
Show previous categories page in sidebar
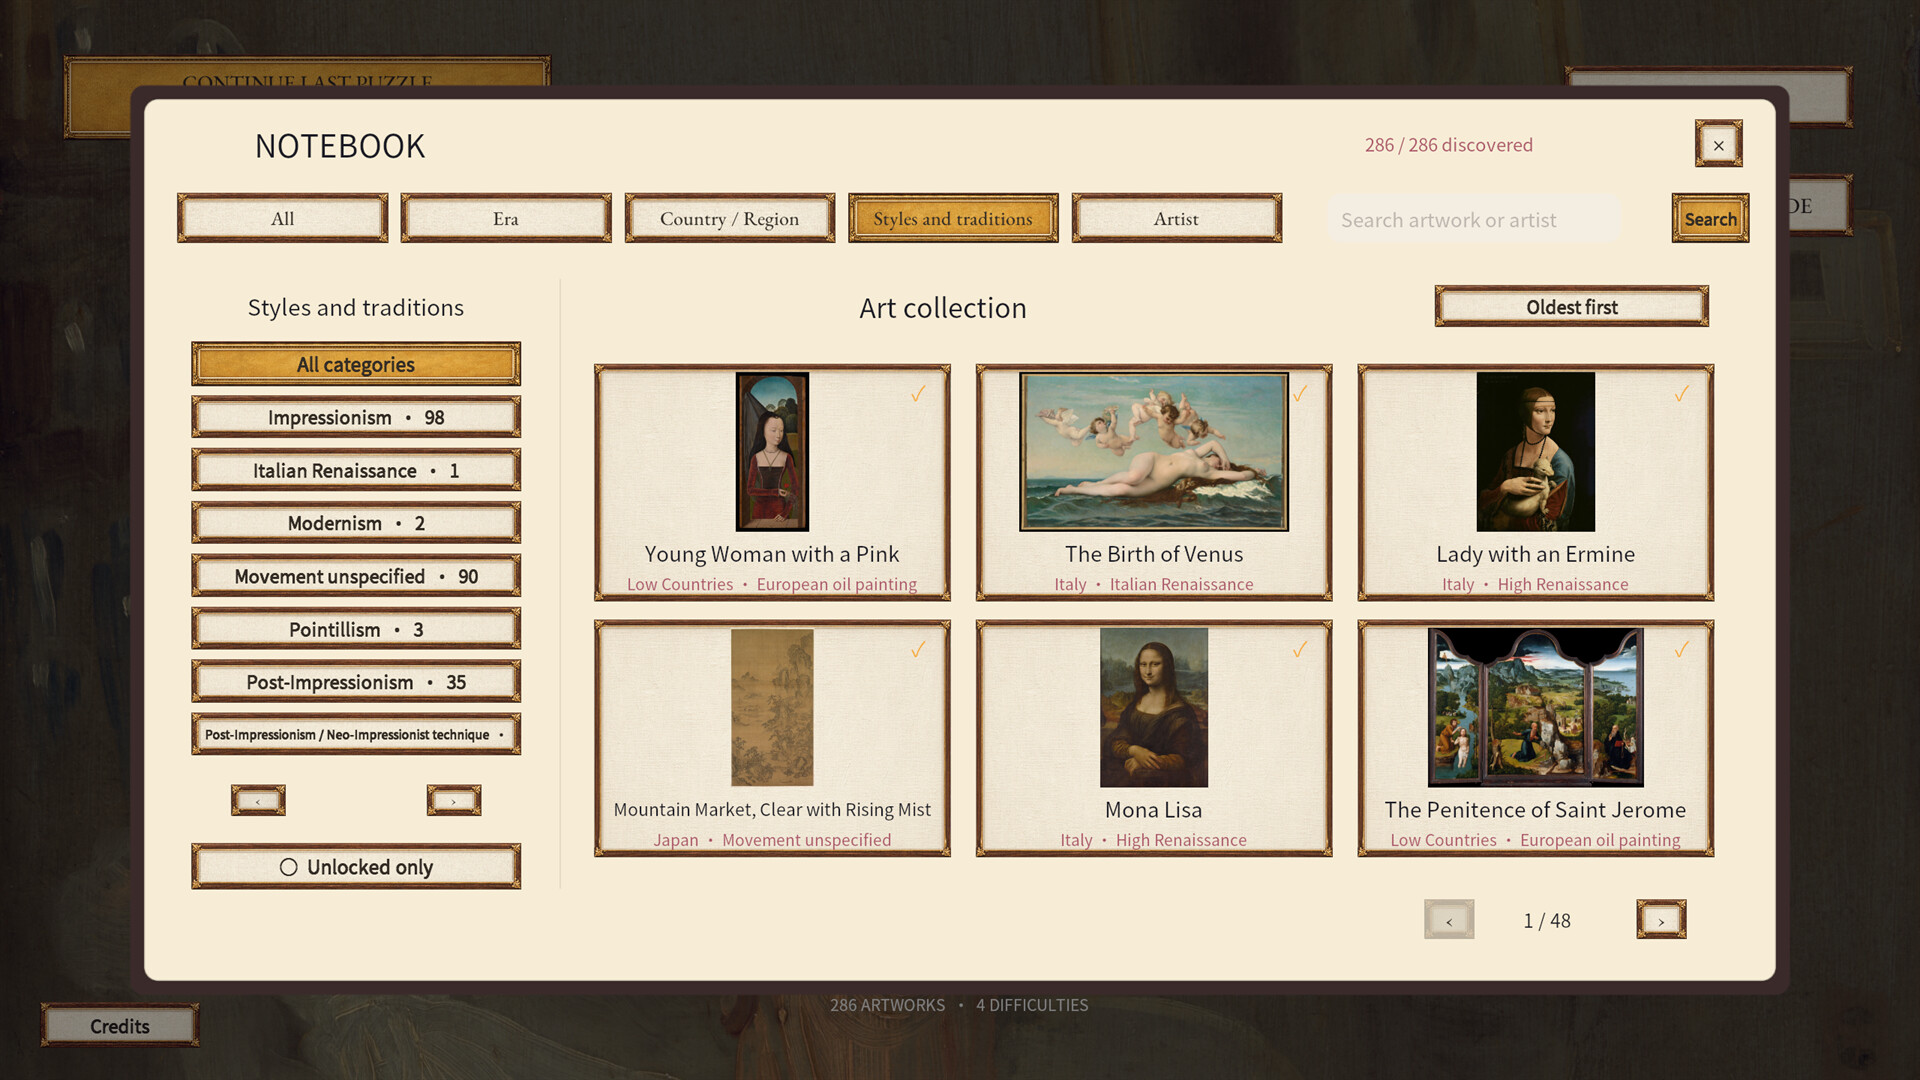(x=258, y=800)
